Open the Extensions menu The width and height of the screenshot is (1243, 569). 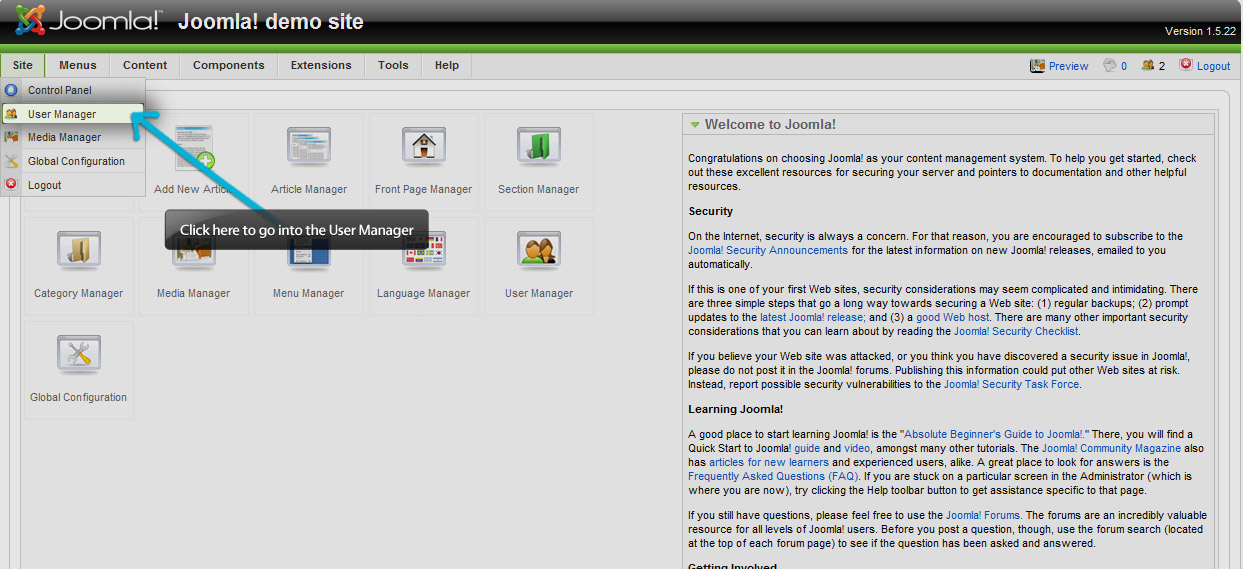click(x=321, y=65)
